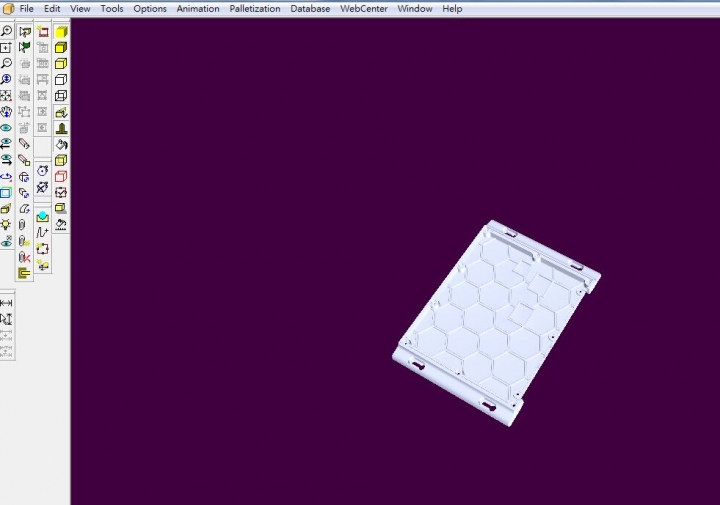Screen dimensions: 720x505
Task: Click the Zoom In magnifier tool
Action: pyautogui.click(x=6, y=31)
